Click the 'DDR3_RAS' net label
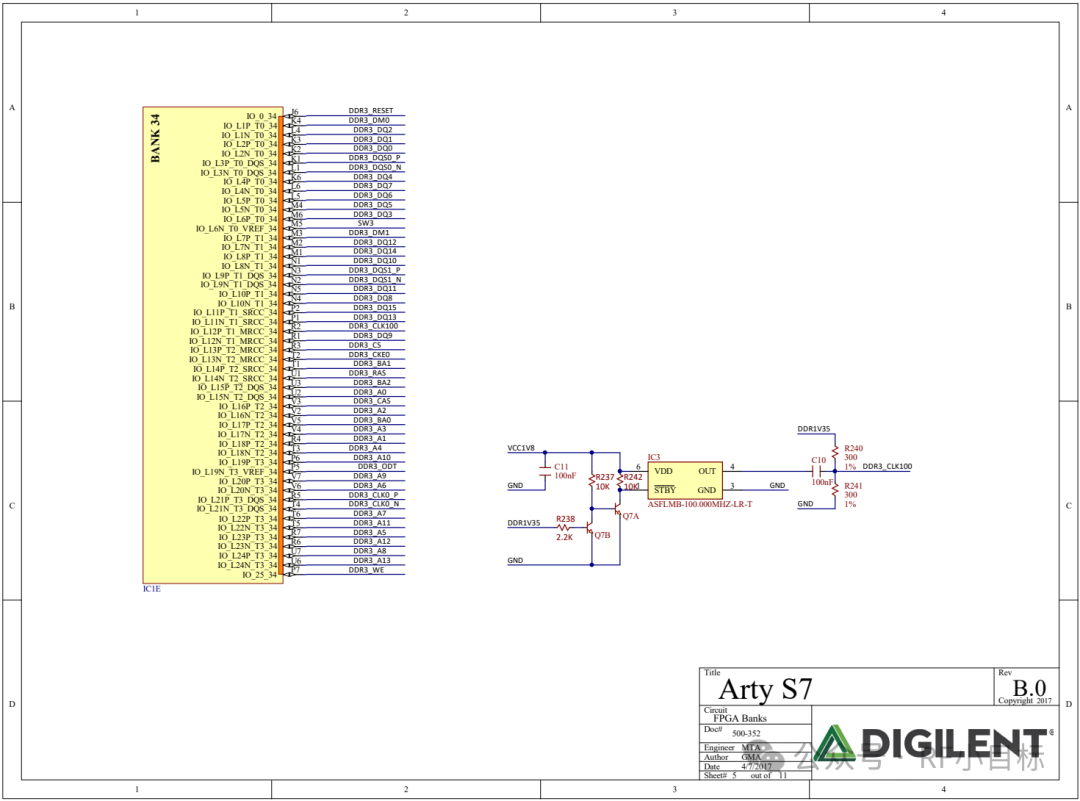This screenshot has height=801, width=1080. [366, 373]
